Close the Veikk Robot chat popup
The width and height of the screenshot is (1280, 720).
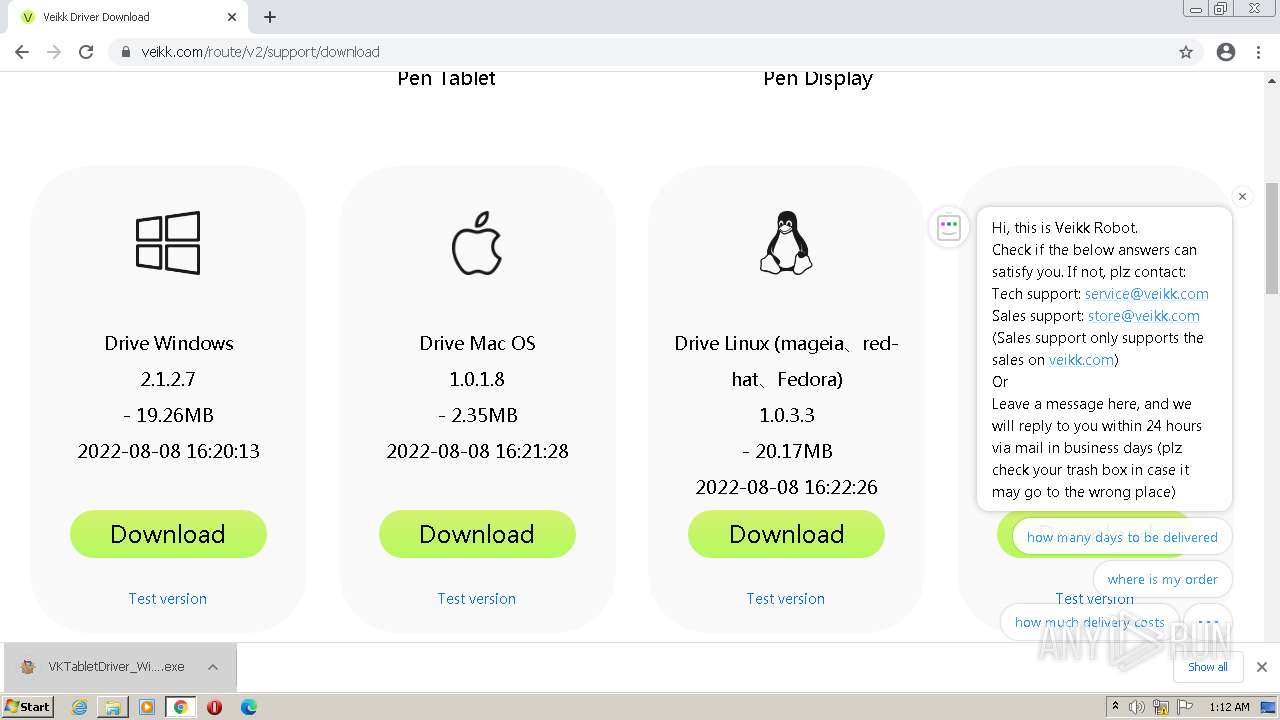(1242, 196)
